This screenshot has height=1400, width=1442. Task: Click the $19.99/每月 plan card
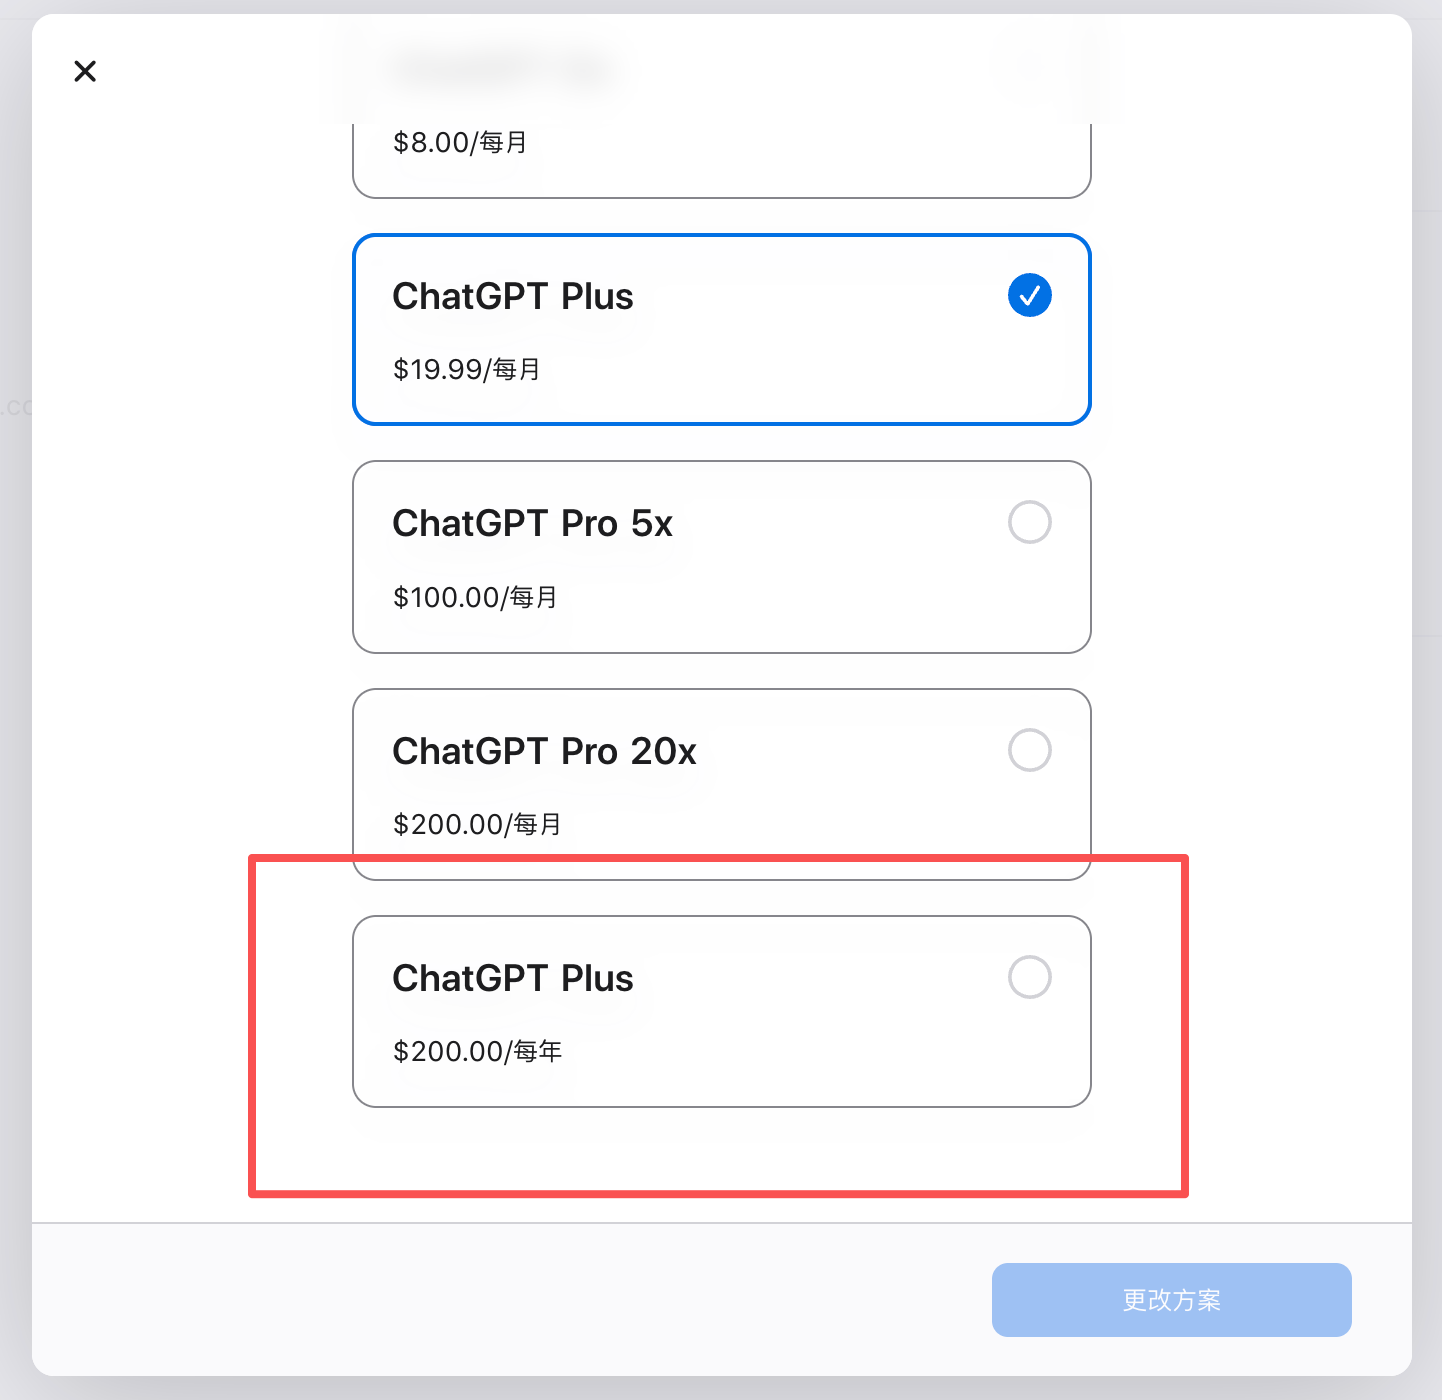pyautogui.click(x=721, y=330)
